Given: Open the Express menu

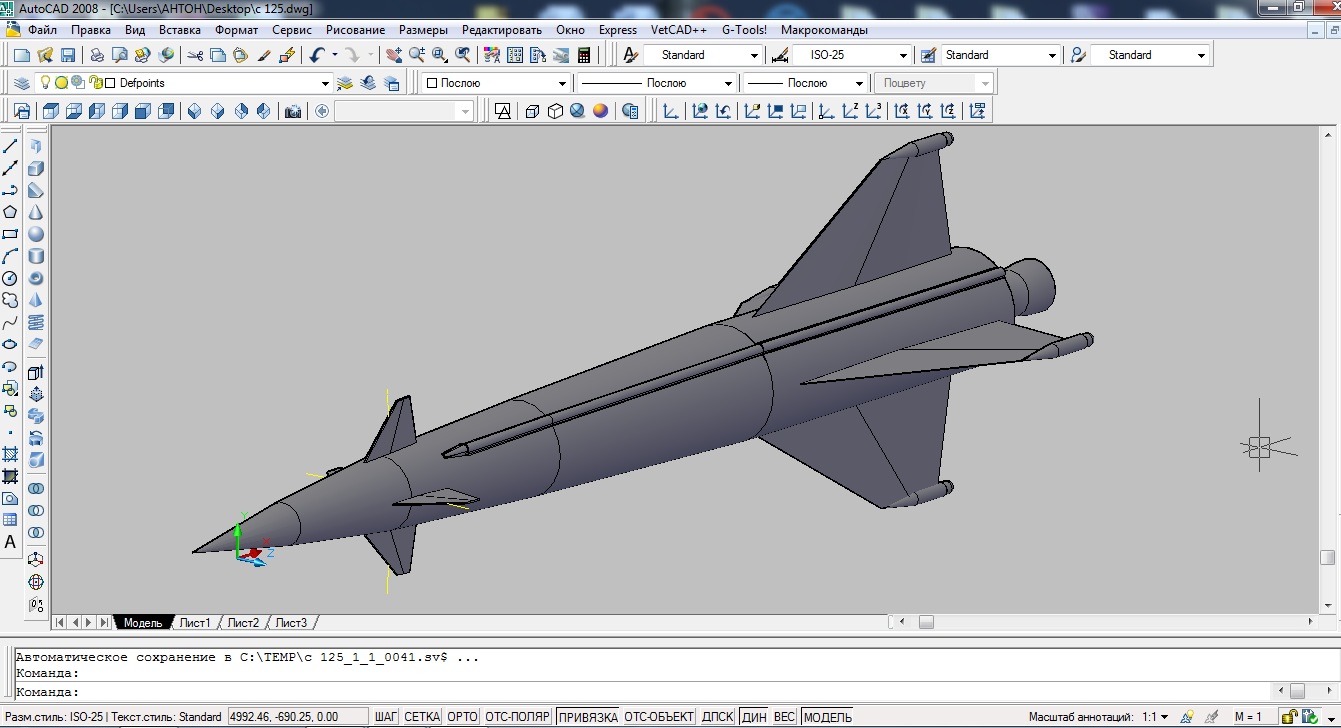Looking at the screenshot, I should pyautogui.click(x=618, y=30).
